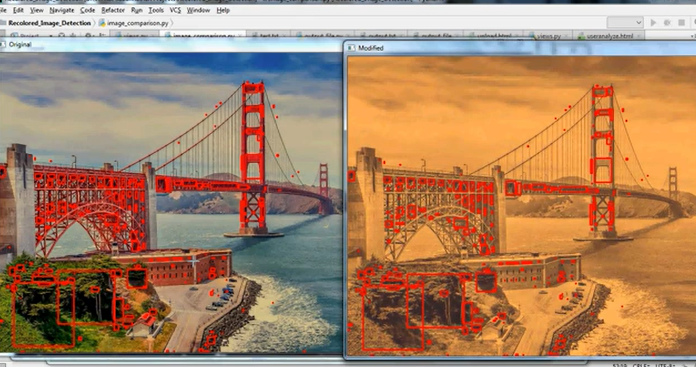Image resolution: width=696 pixels, height=367 pixels.
Task: Click the Original window icon
Action: point(3,44)
